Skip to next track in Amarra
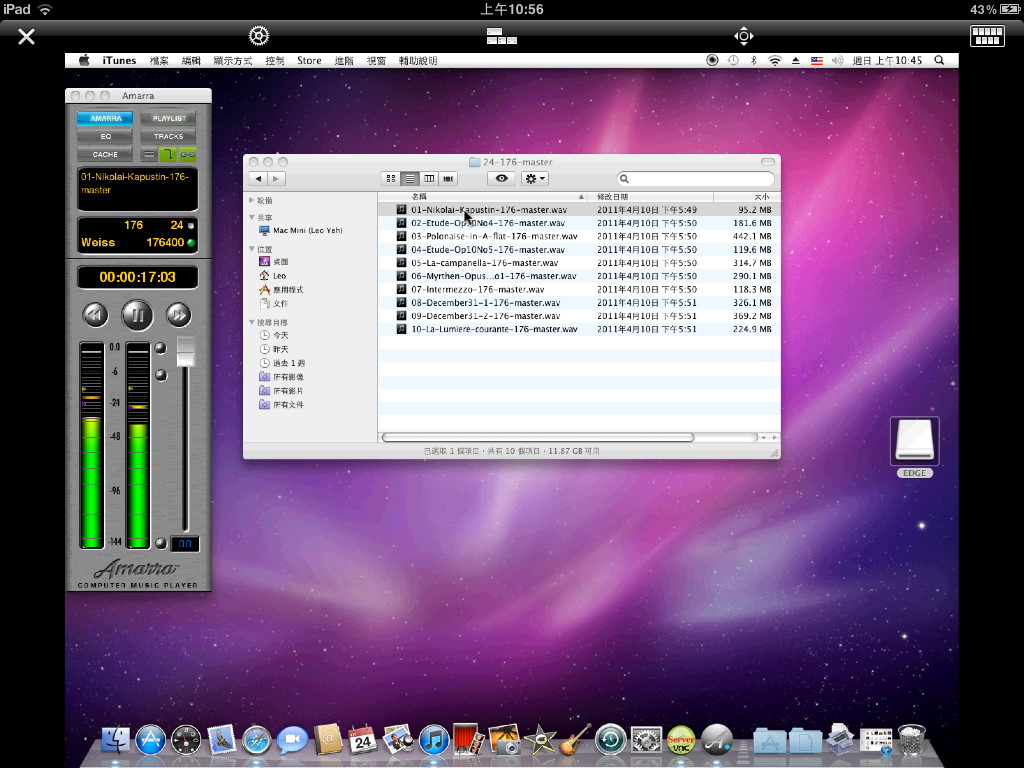 (178, 315)
